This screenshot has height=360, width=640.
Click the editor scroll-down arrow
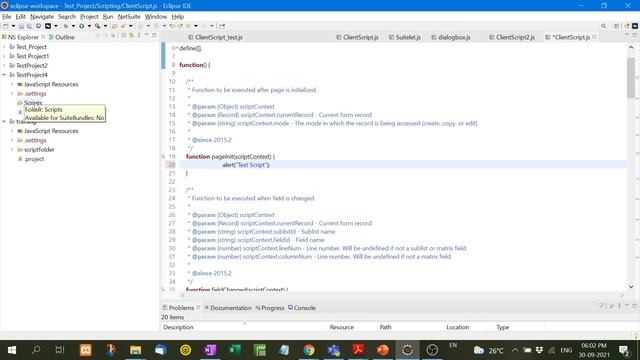[631, 287]
